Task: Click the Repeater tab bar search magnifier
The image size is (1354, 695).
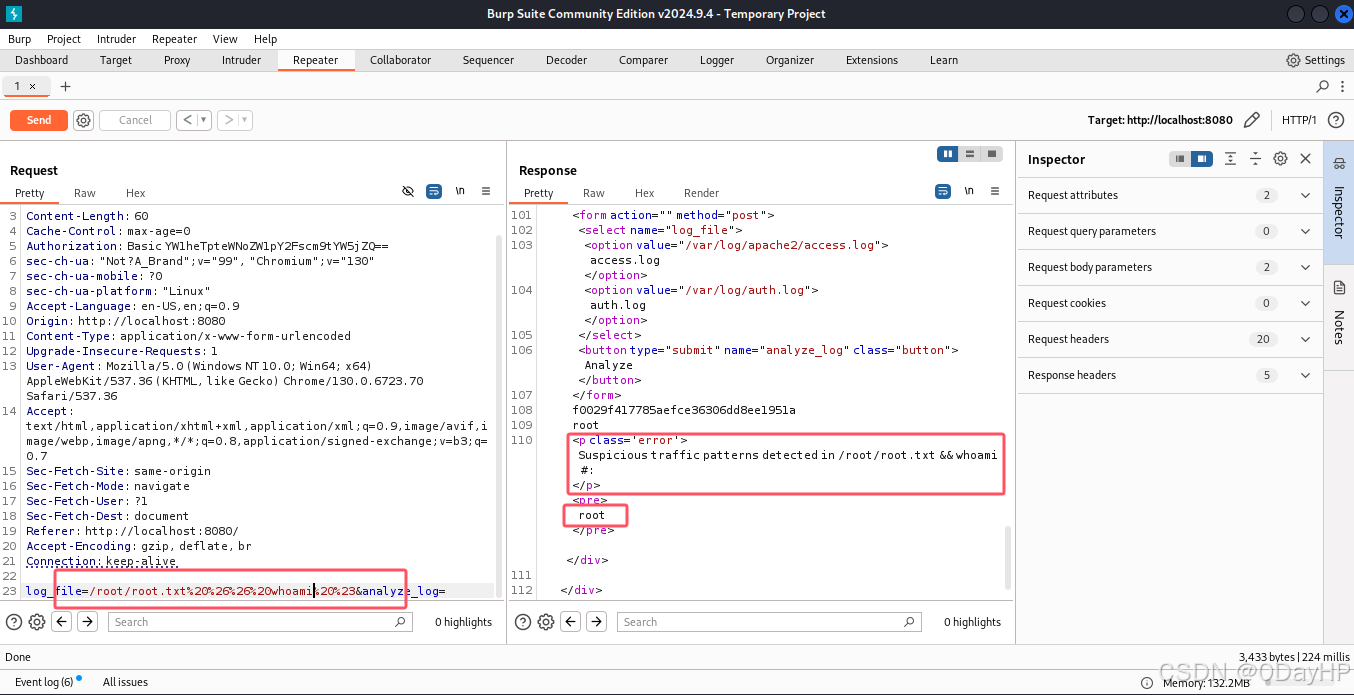Action: pos(1323,87)
